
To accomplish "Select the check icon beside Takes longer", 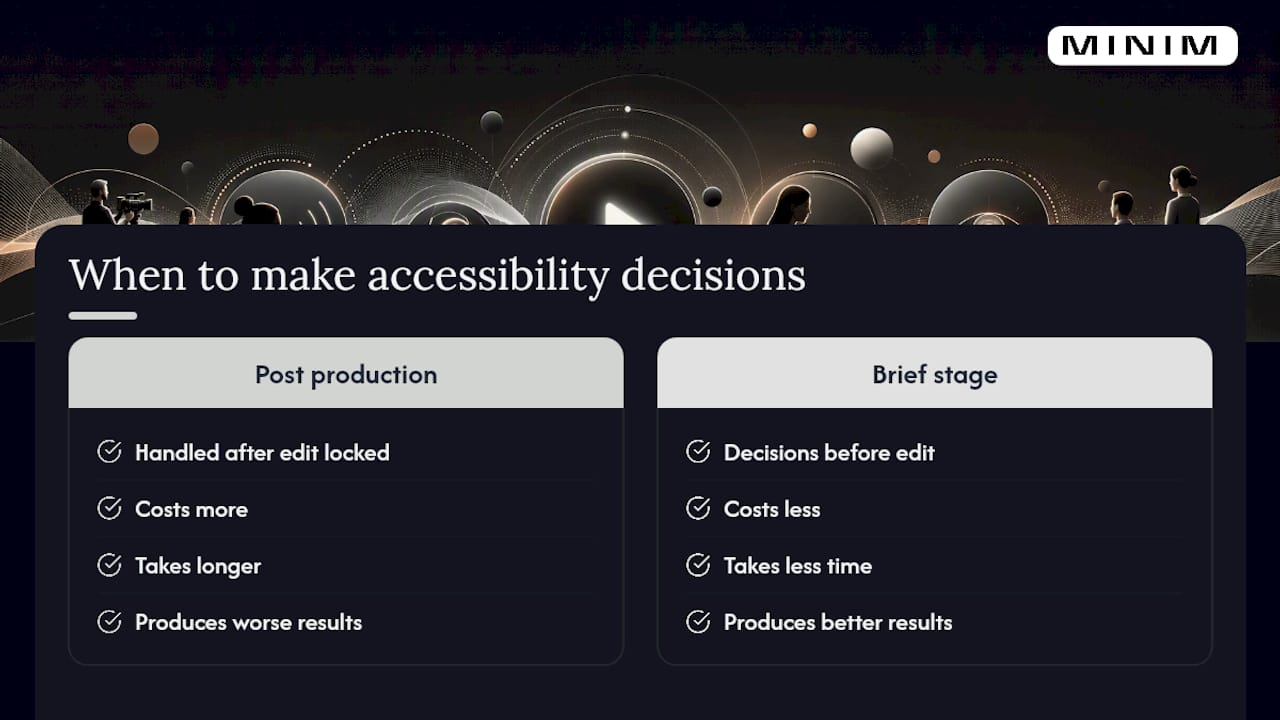I will point(109,565).
